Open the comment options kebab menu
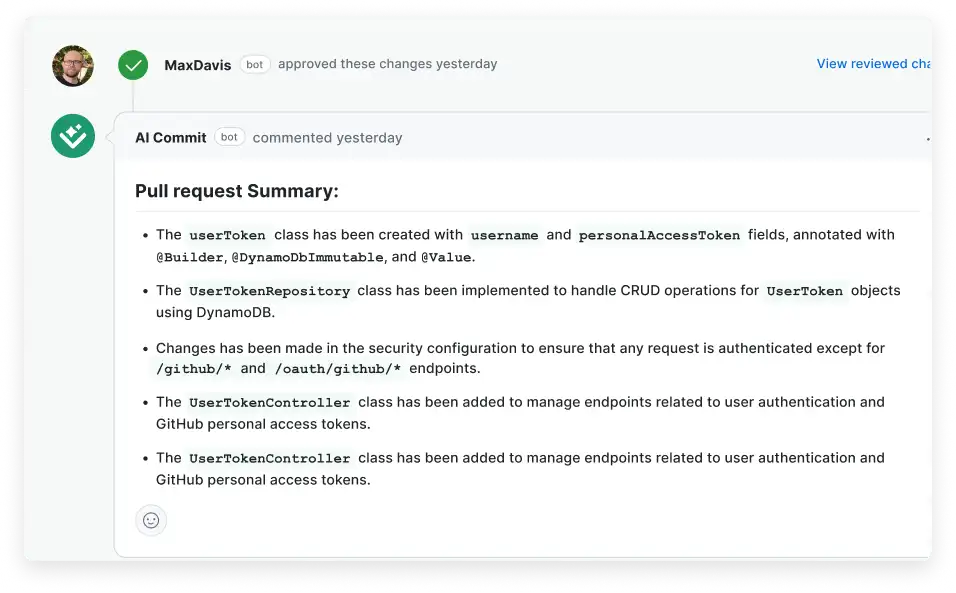Viewport: 956px width, 593px height. (x=930, y=137)
